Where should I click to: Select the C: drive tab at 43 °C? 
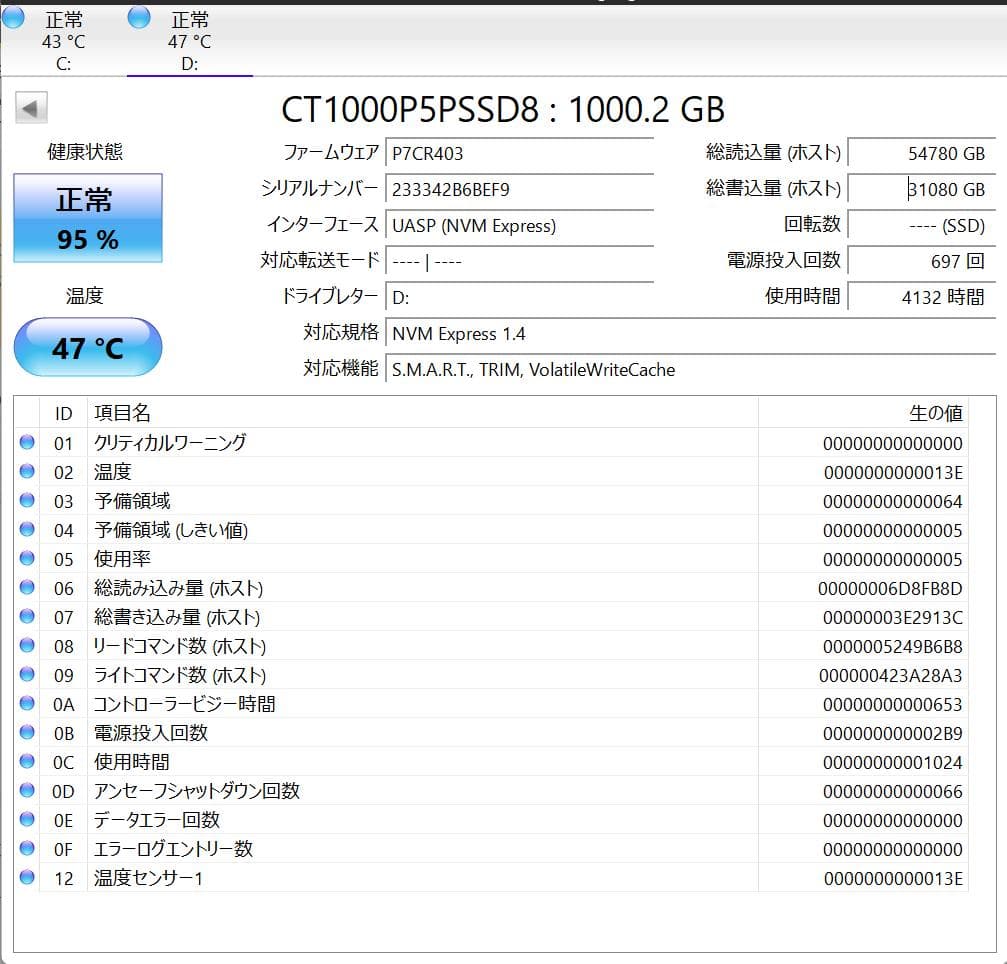pos(64,40)
